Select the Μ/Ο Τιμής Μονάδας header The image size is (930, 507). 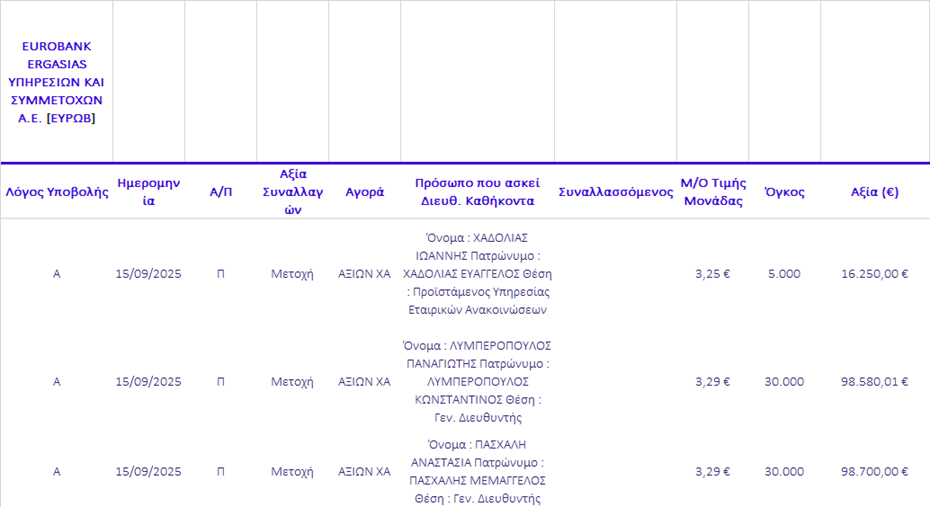713,192
